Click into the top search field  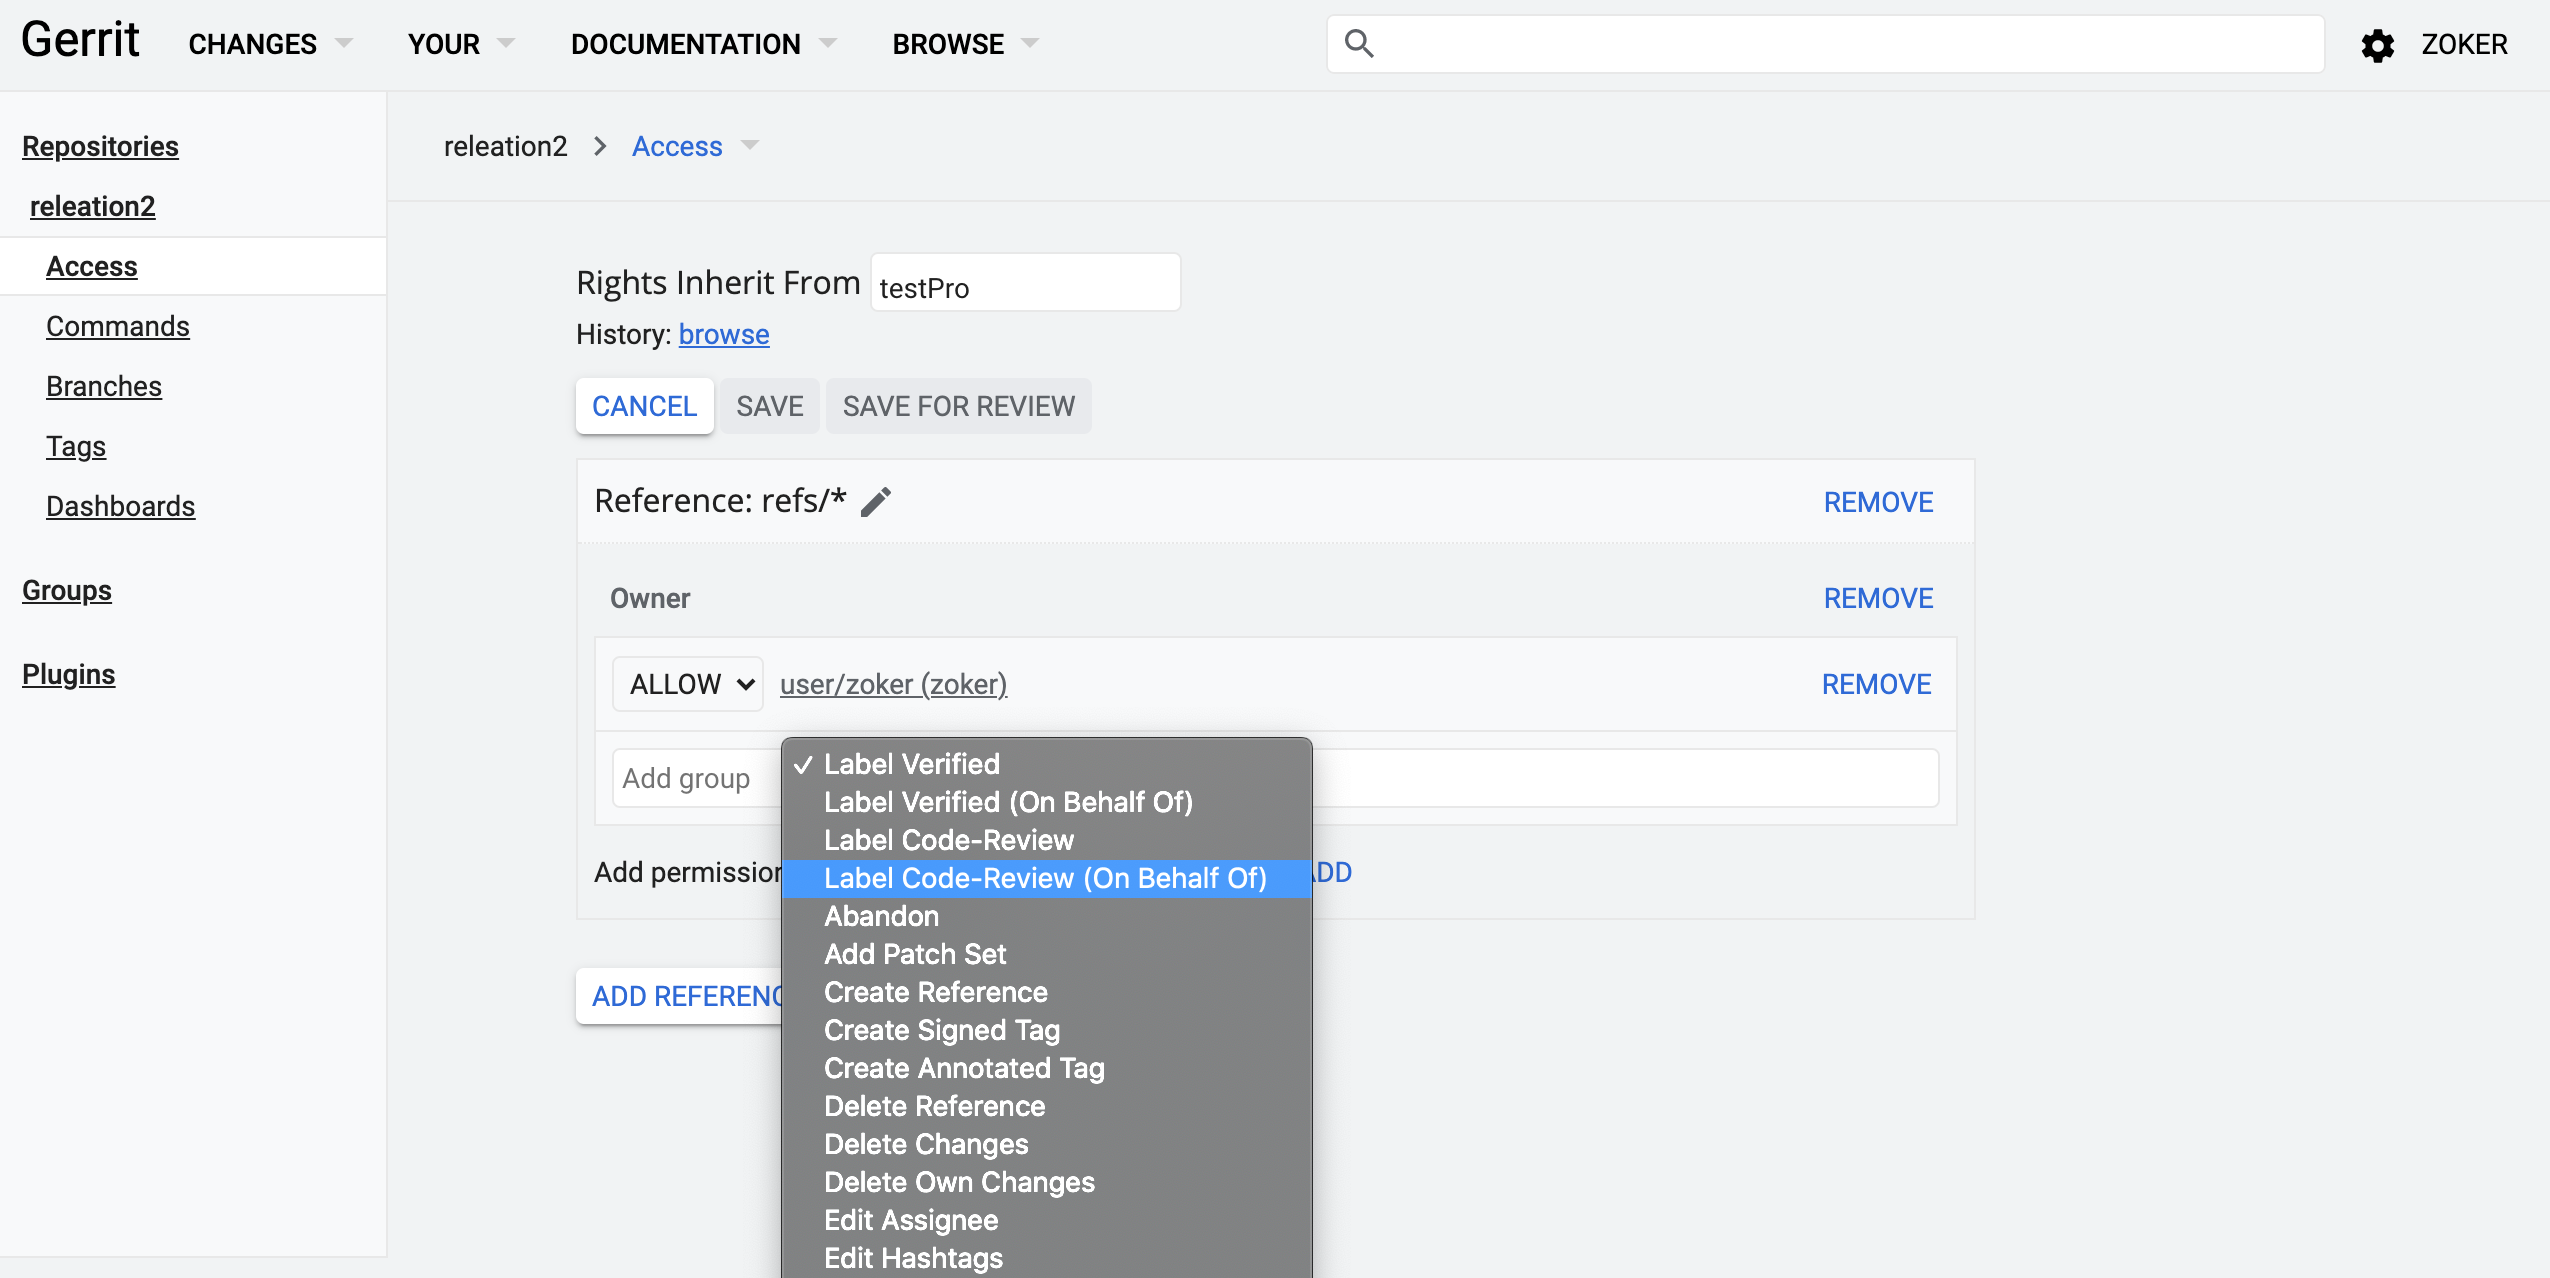1826,44
